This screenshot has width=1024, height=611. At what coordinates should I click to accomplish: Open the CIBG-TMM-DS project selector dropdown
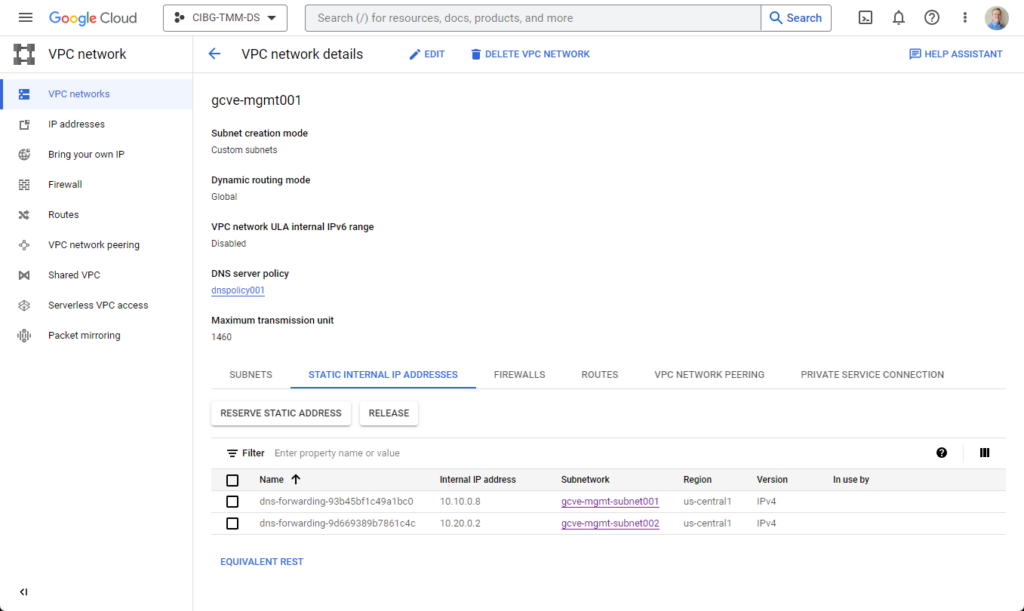[225, 18]
